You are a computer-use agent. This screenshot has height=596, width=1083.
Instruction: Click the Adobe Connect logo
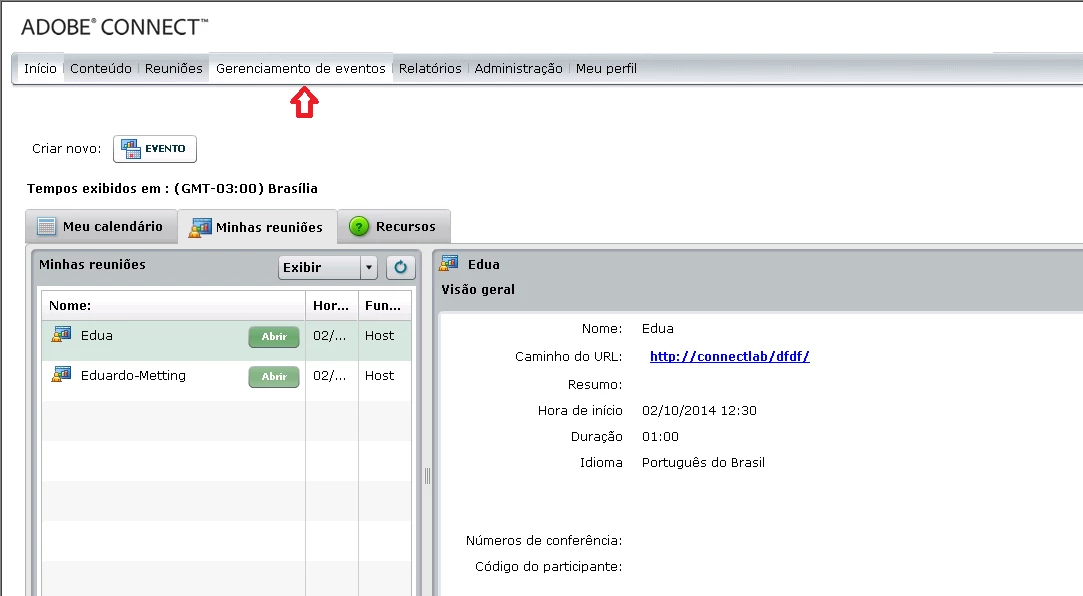tap(115, 27)
